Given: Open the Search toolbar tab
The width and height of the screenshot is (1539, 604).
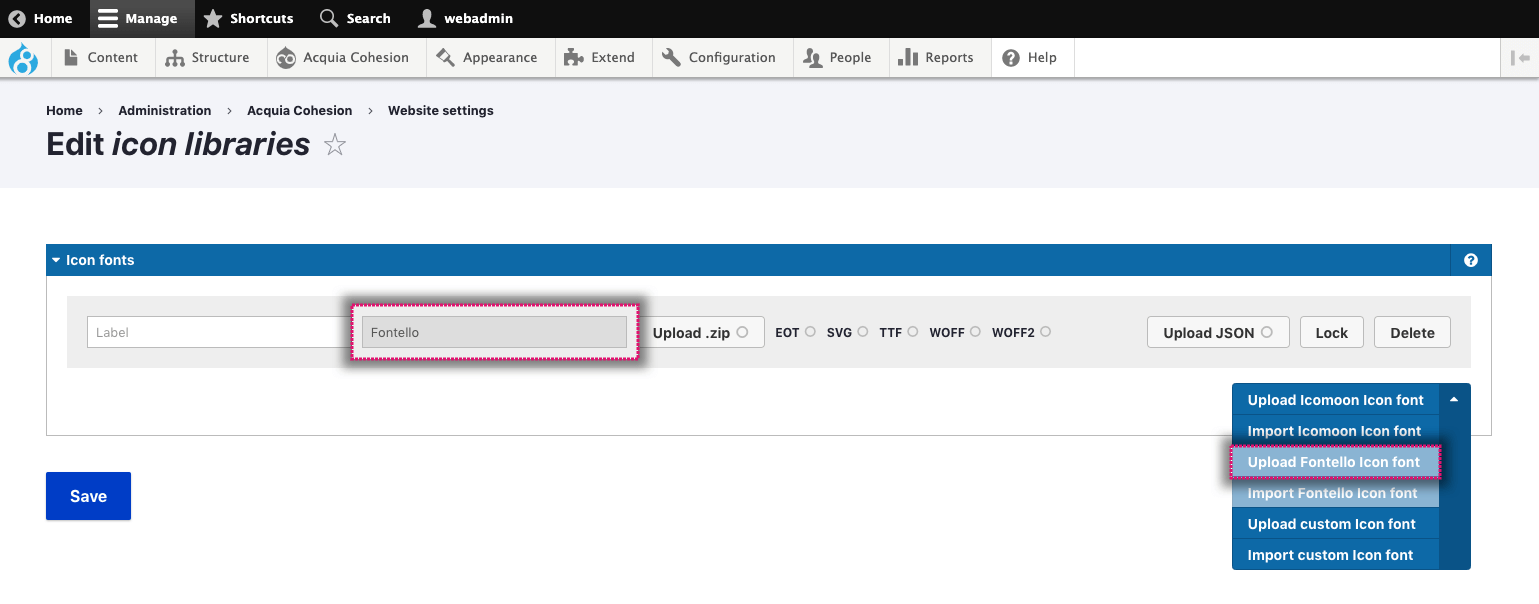Looking at the screenshot, I should pos(355,18).
